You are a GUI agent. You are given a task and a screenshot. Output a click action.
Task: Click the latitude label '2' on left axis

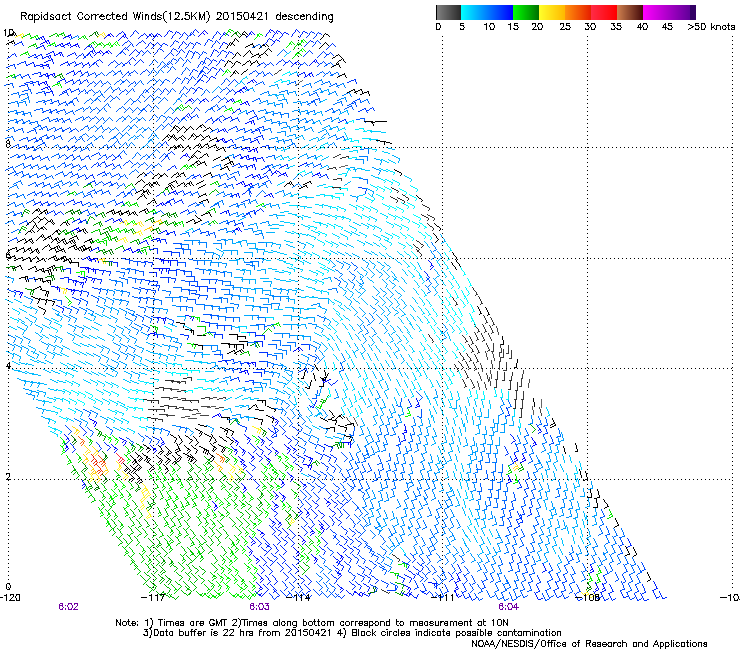[x=8, y=477]
